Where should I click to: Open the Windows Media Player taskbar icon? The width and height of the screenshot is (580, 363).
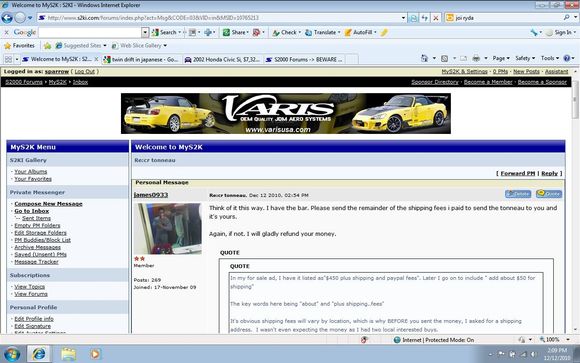(x=95, y=354)
